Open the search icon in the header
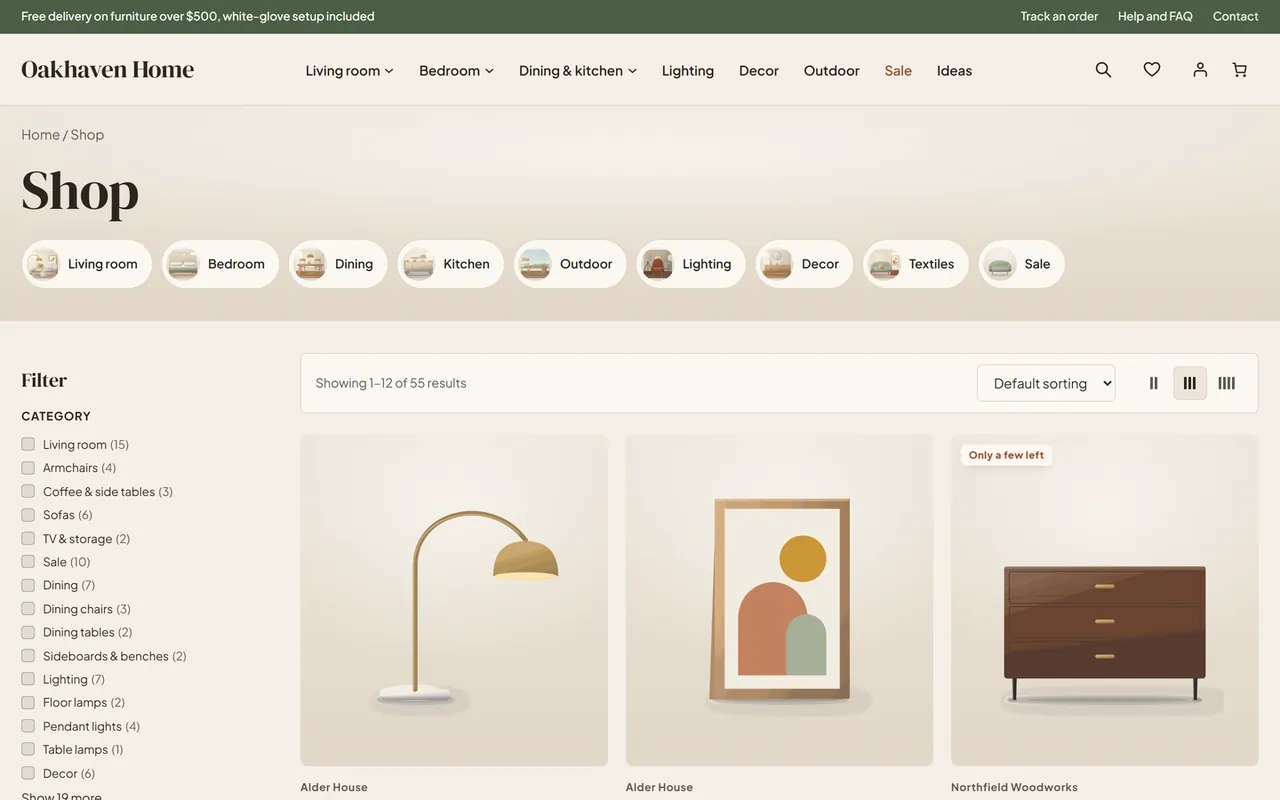Image resolution: width=1280 pixels, height=800 pixels. coord(1103,70)
